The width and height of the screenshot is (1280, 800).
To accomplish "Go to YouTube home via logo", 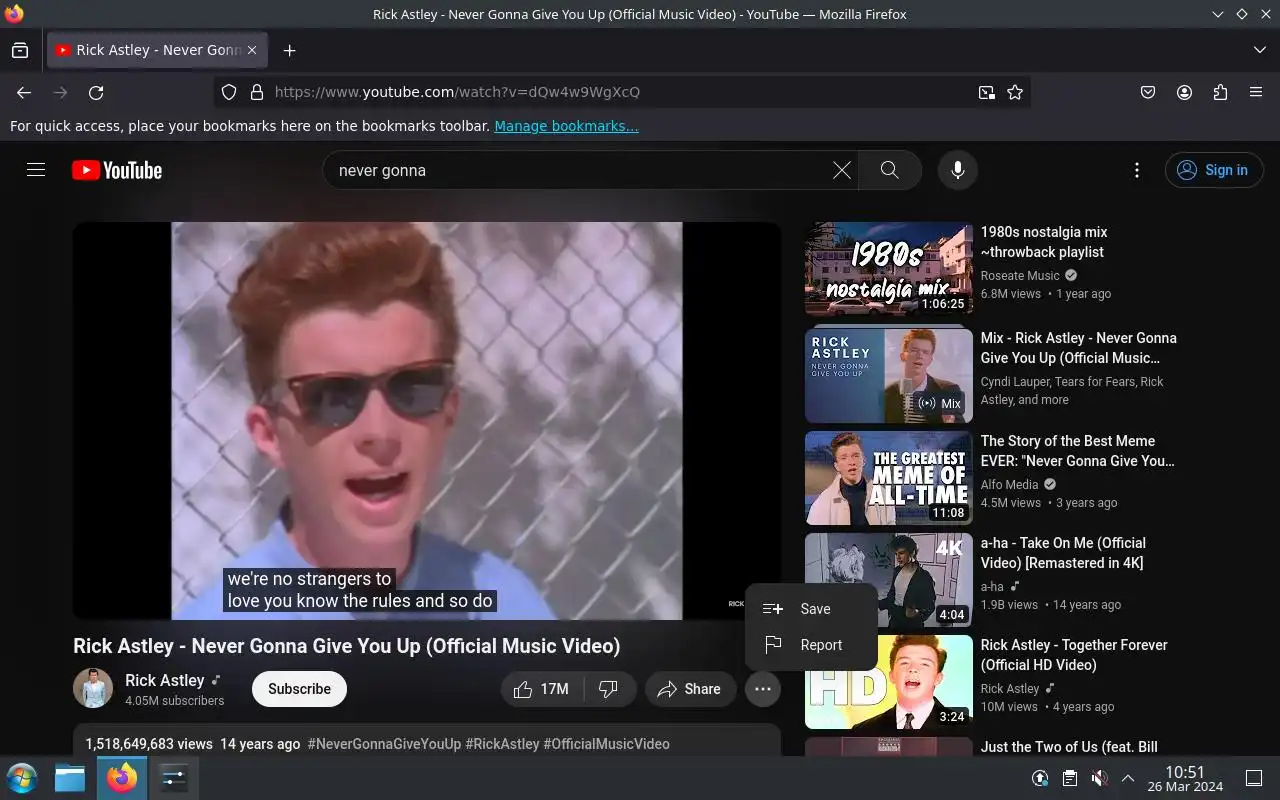I will (117, 170).
